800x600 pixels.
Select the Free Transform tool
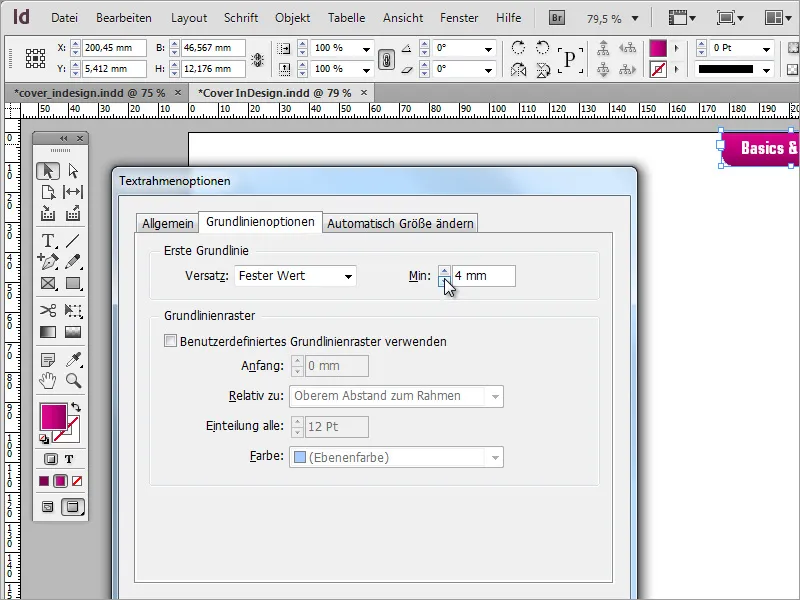pos(73,310)
